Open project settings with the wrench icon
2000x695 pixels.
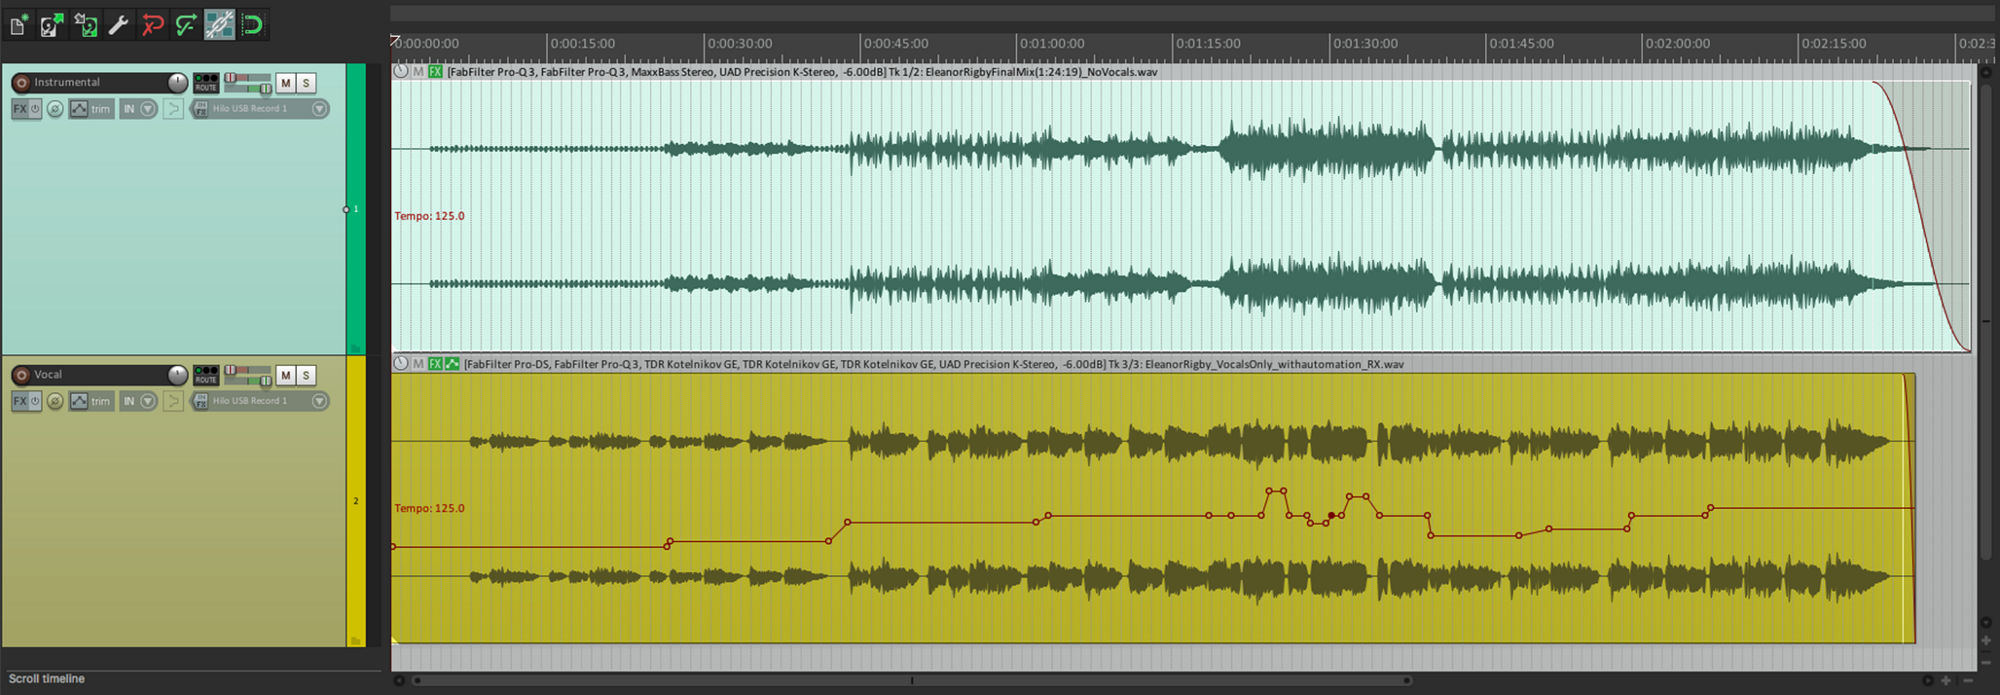pyautogui.click(x=119, y=25)
